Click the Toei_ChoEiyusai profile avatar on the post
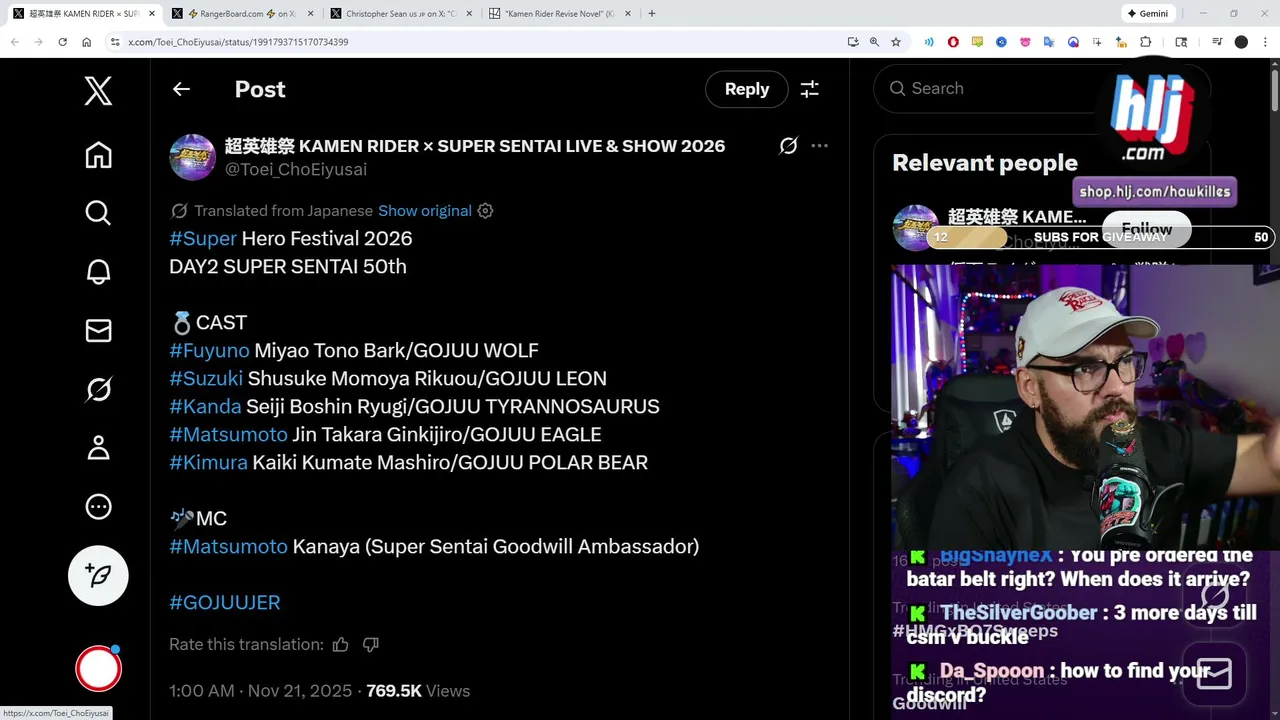Image resolution: width=1280 pixels, height=720 pixels. pos(192,157)
